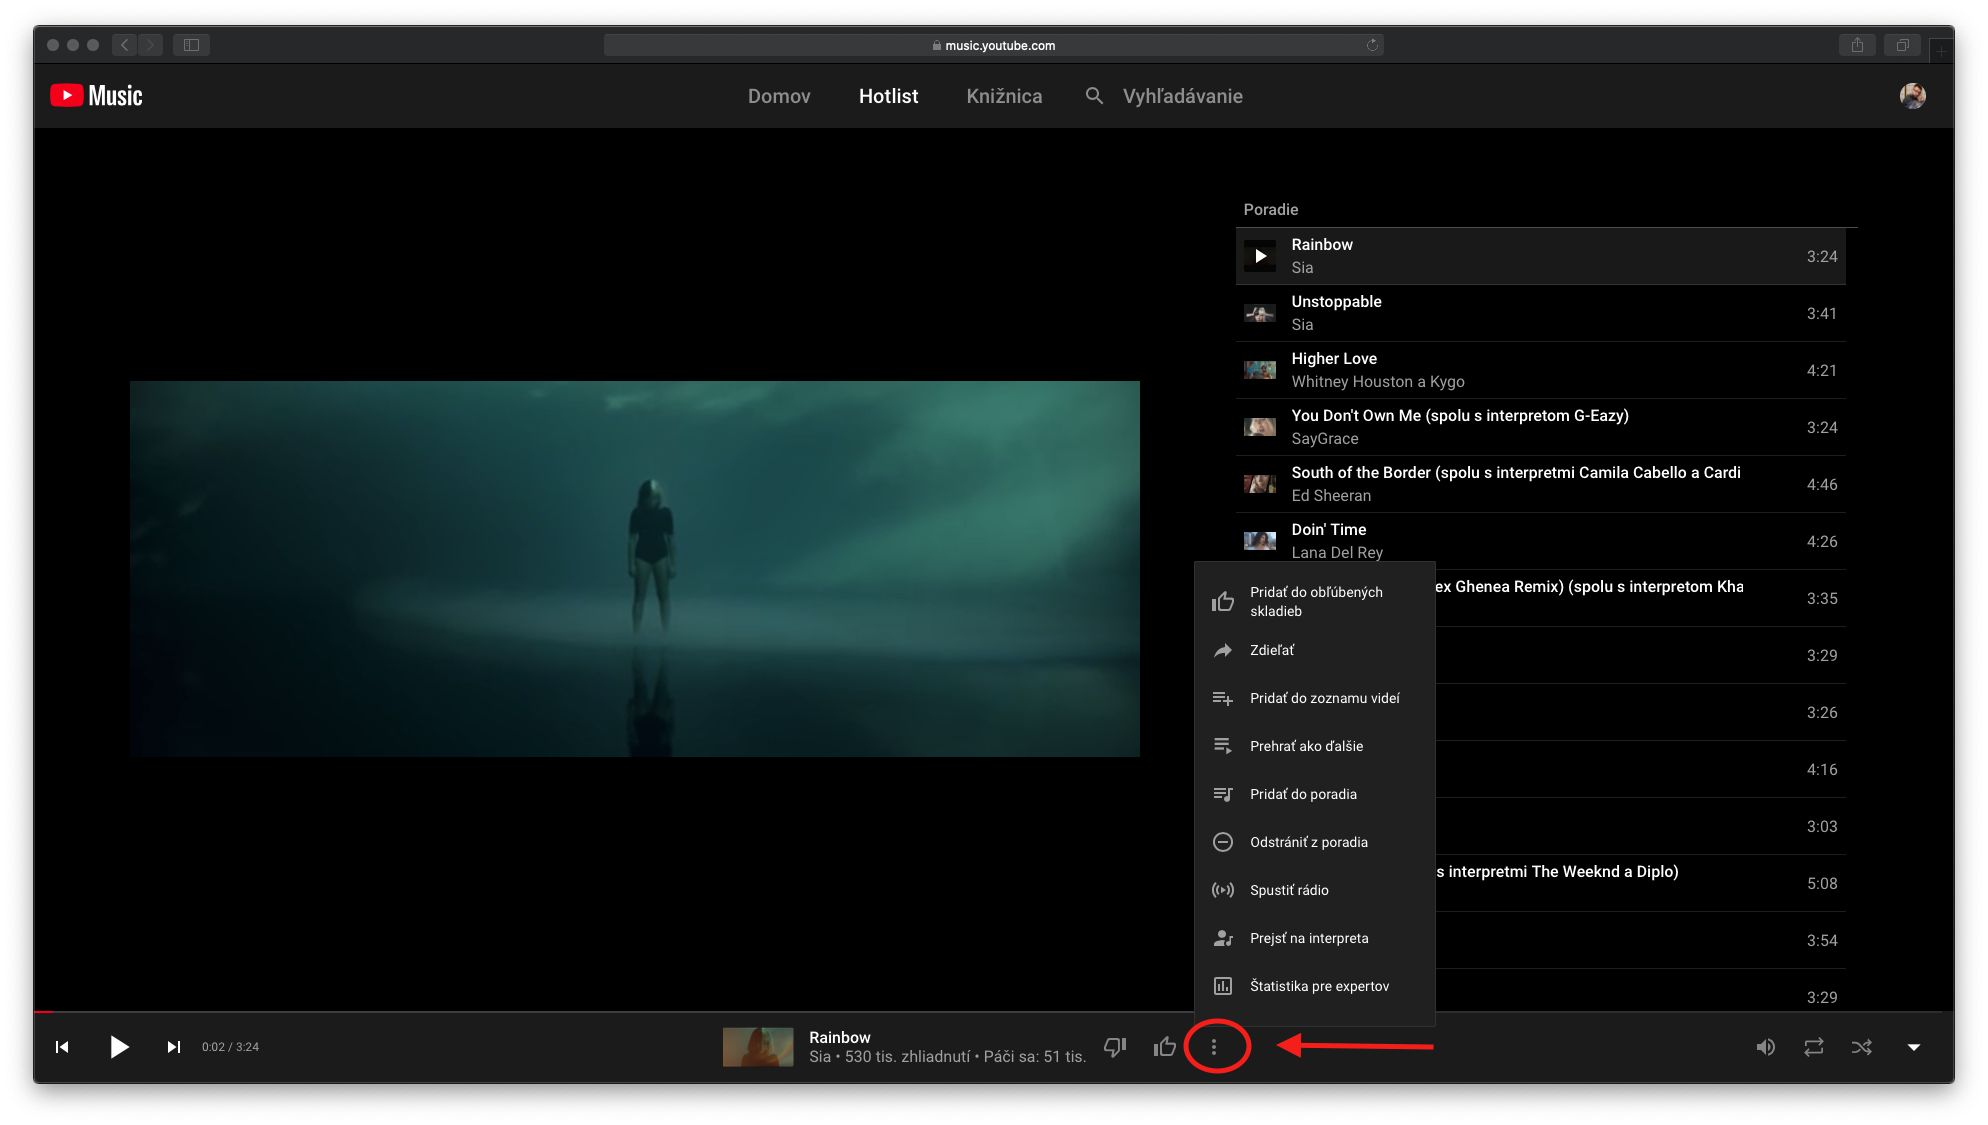Open the Safari share button
This screenshot has width=1988, height=1125.
pos(1857,45)
